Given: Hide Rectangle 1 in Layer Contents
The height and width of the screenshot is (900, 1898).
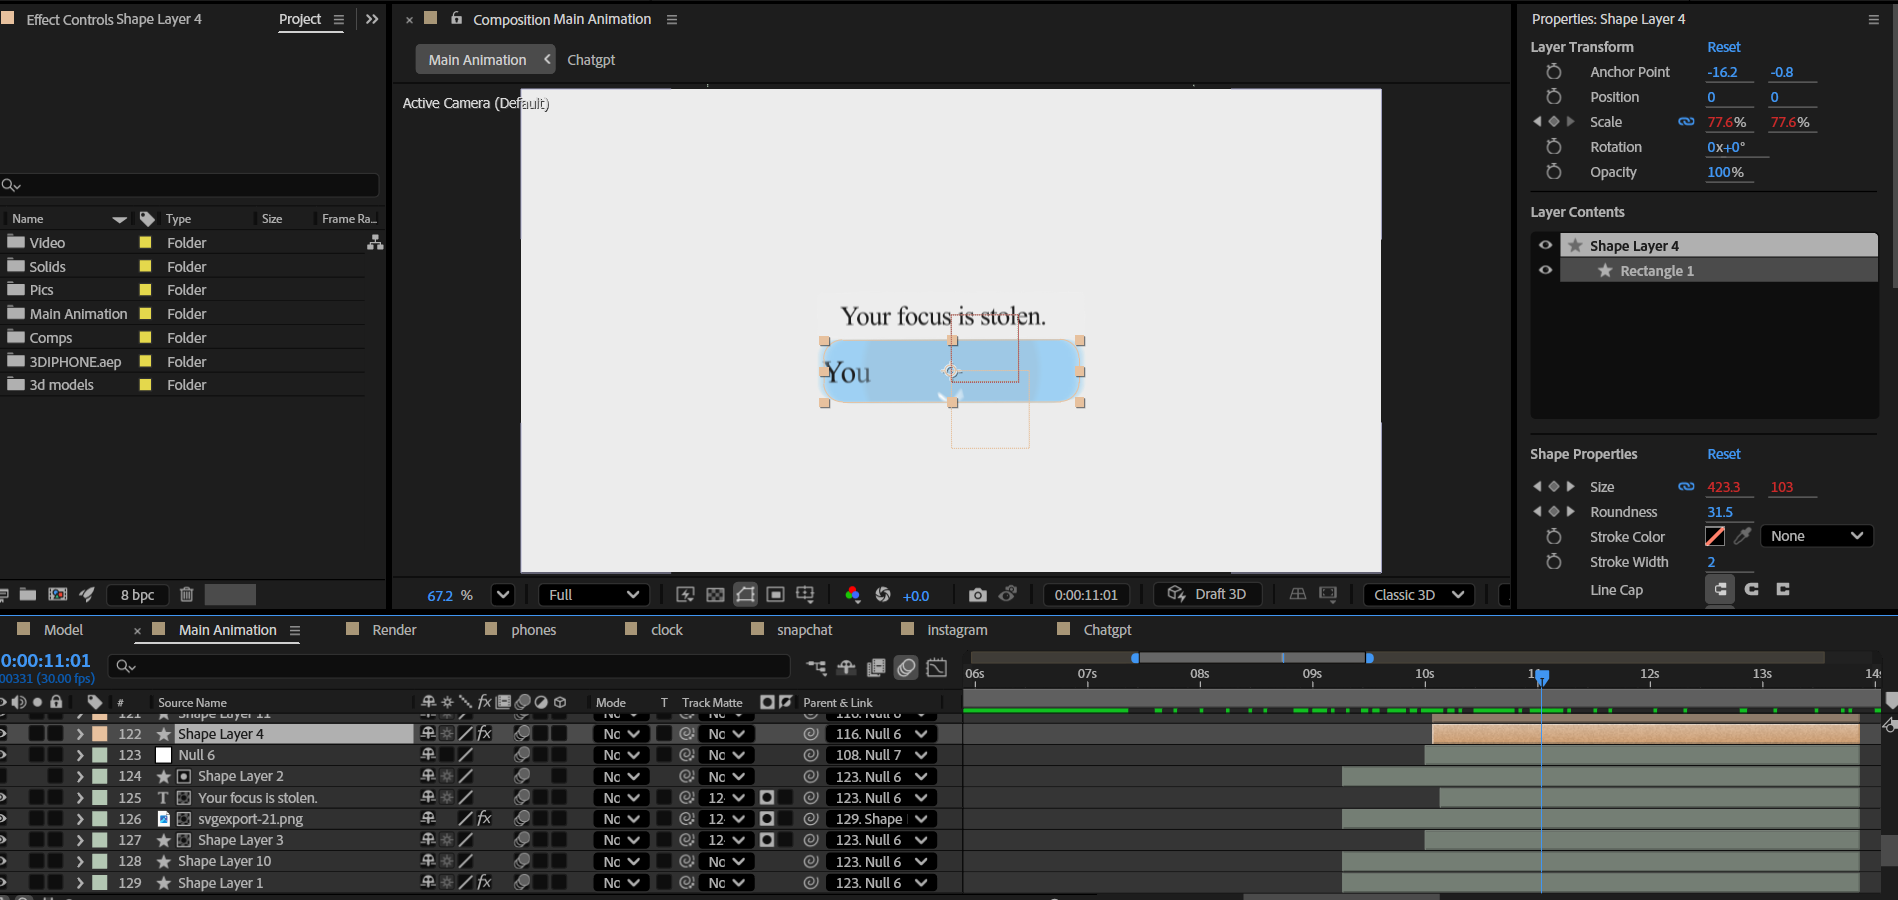Looking at the screenshot, I should (1545, 271).
